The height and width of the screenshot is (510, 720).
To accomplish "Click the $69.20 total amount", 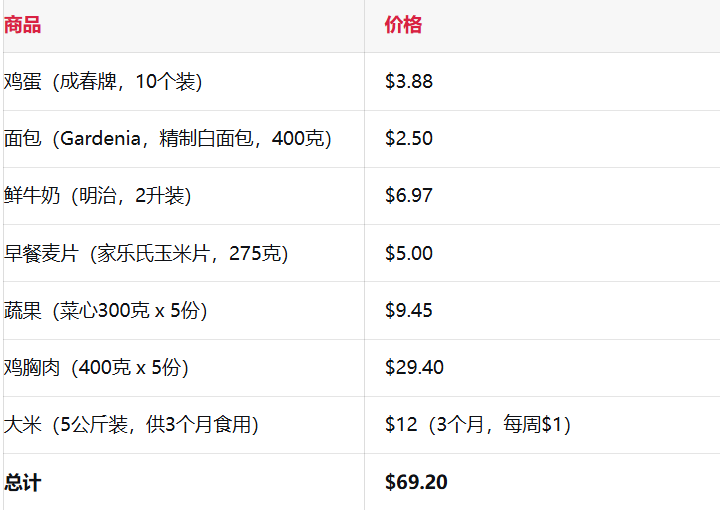I will 416,483.
